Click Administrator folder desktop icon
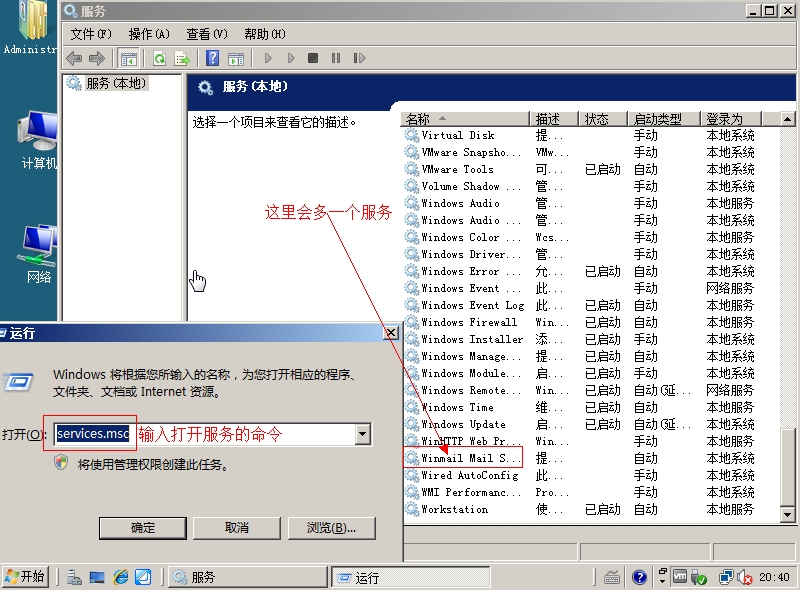 pos(30,27)
